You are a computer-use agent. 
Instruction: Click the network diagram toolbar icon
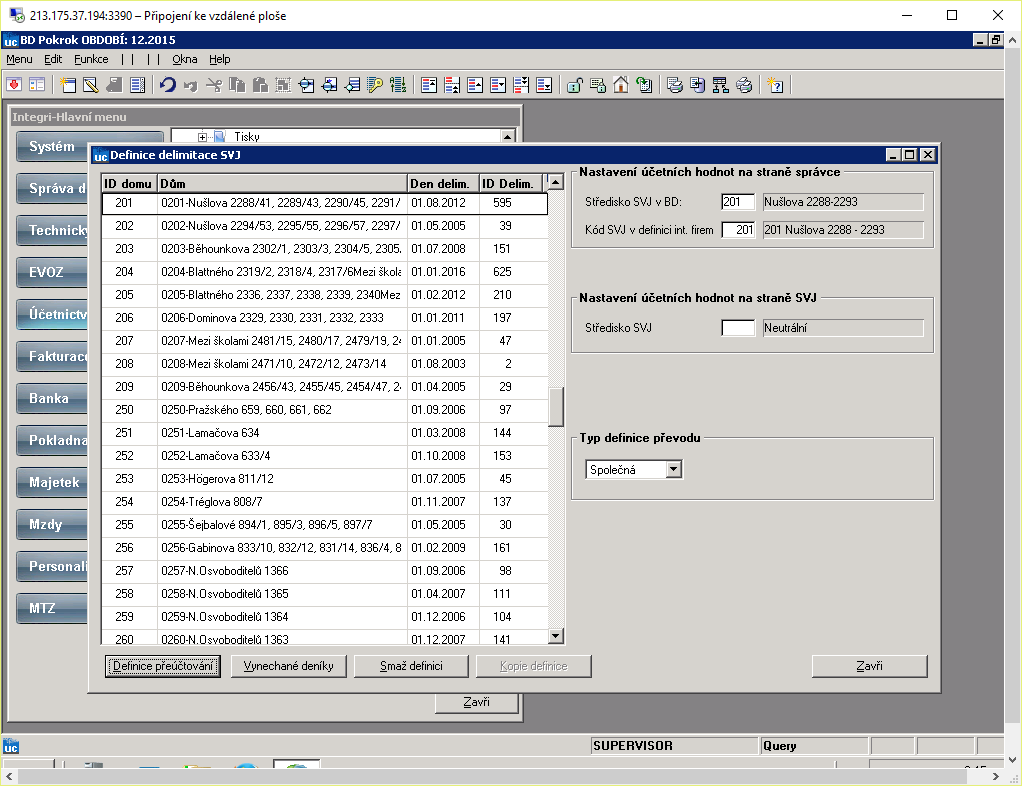click(x=721, y=85)
